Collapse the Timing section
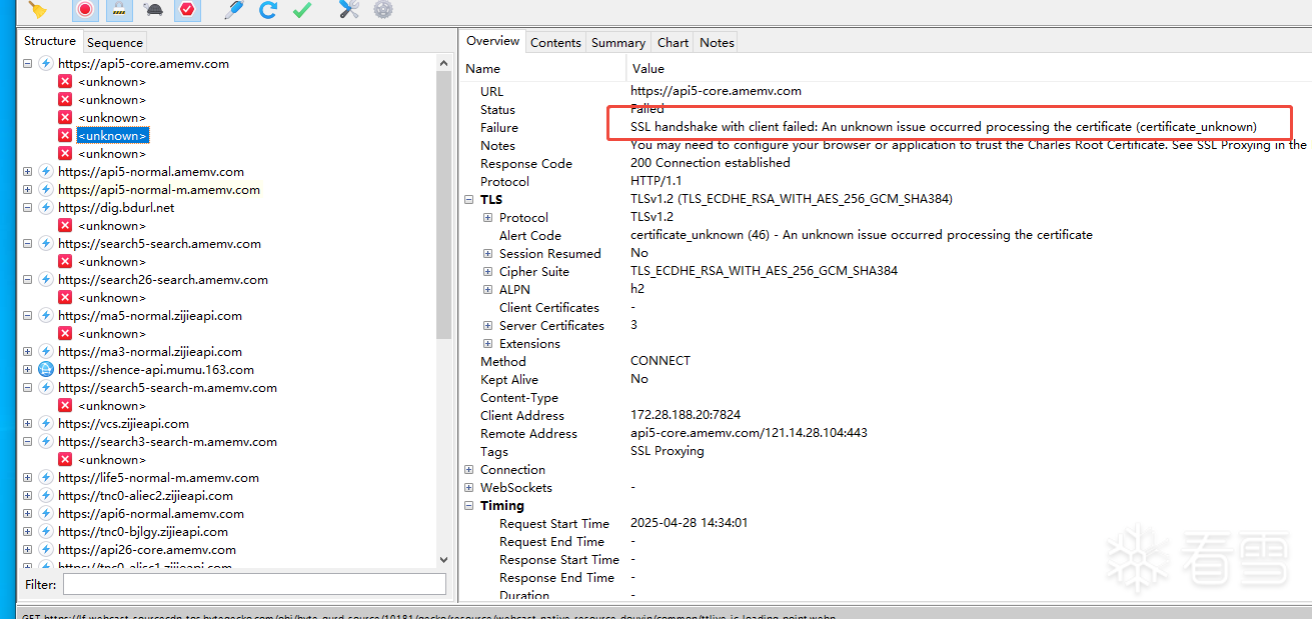1312x619 pixels. (469, 505)
